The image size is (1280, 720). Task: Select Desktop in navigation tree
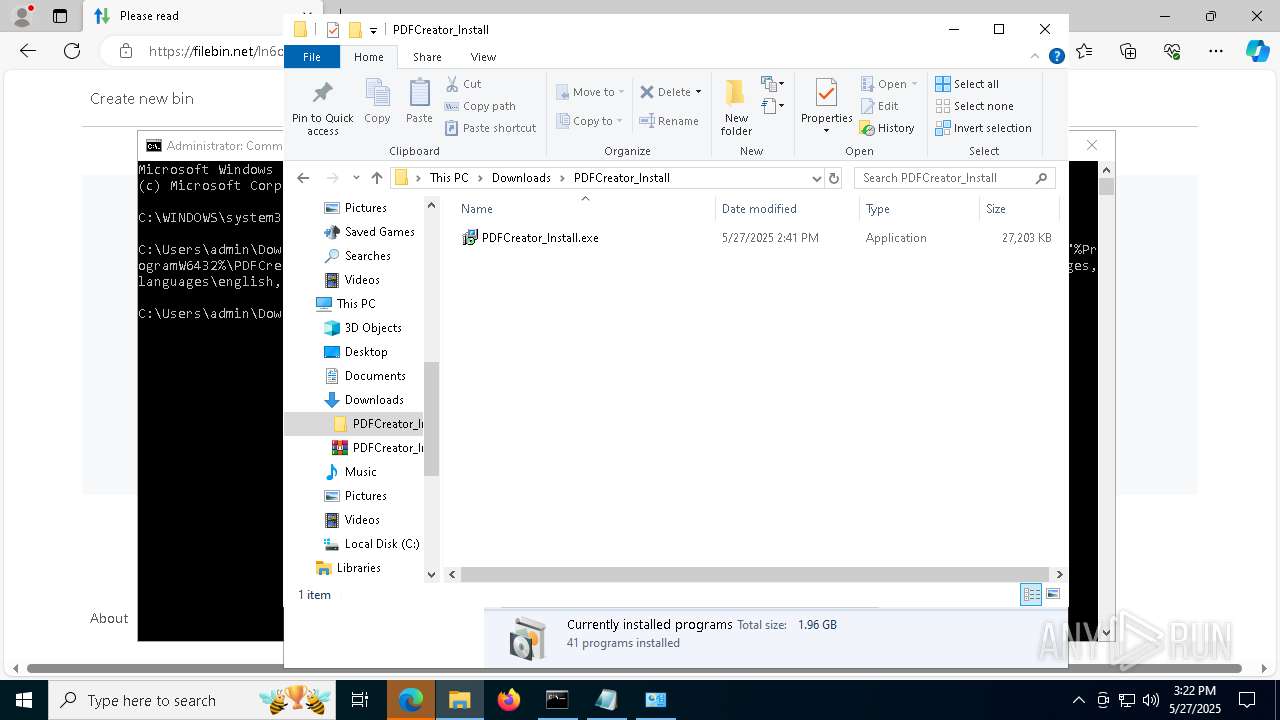[x=366, y=352]
